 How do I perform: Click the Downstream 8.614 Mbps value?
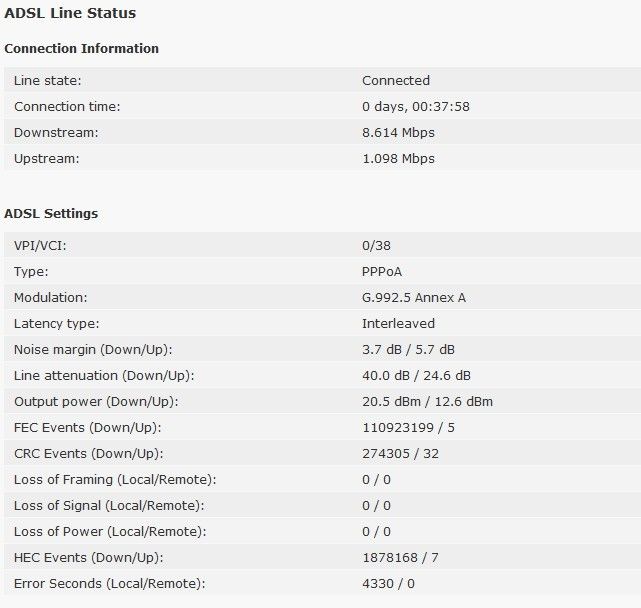398,132
